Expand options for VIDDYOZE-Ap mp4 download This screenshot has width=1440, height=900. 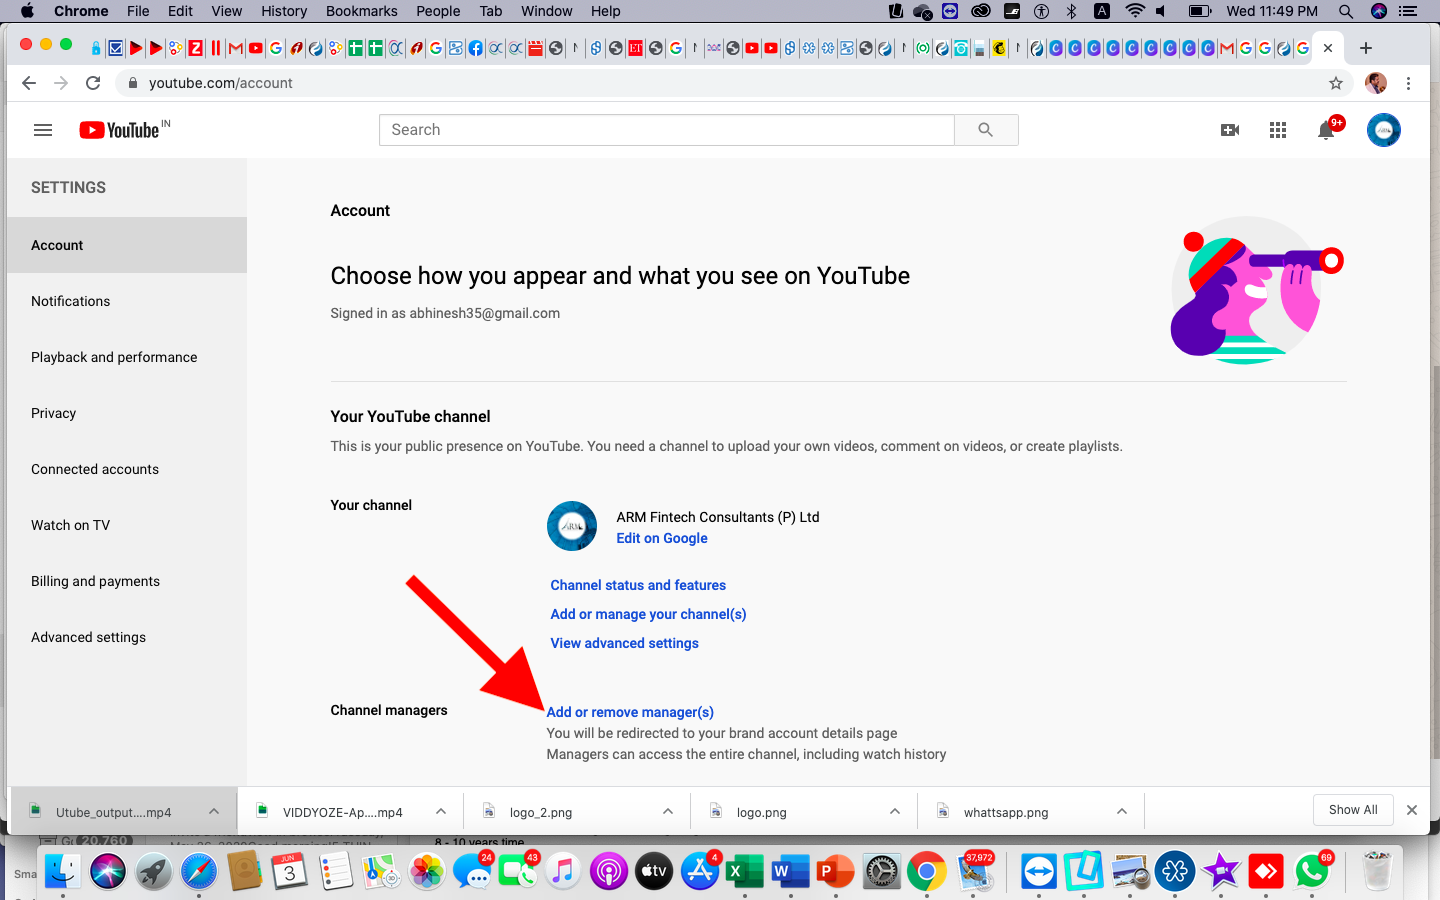click(x=441, y=811)
